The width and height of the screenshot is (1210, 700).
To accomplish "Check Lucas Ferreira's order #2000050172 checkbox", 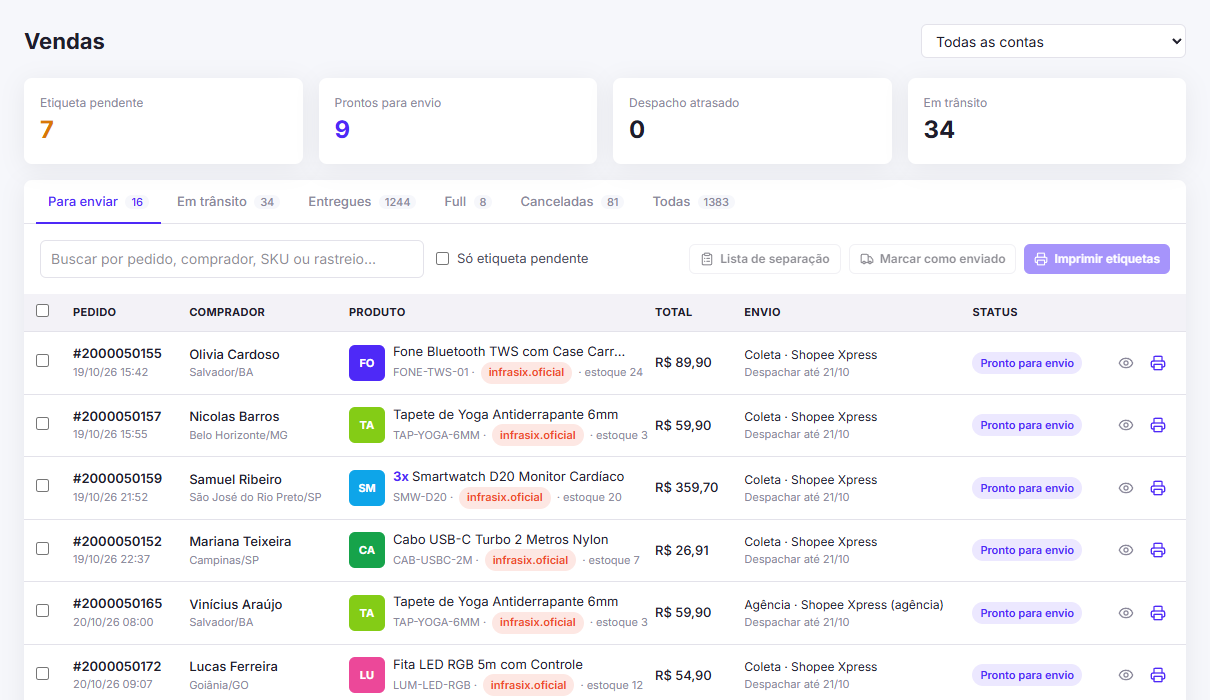I will (x=42, y=673).
